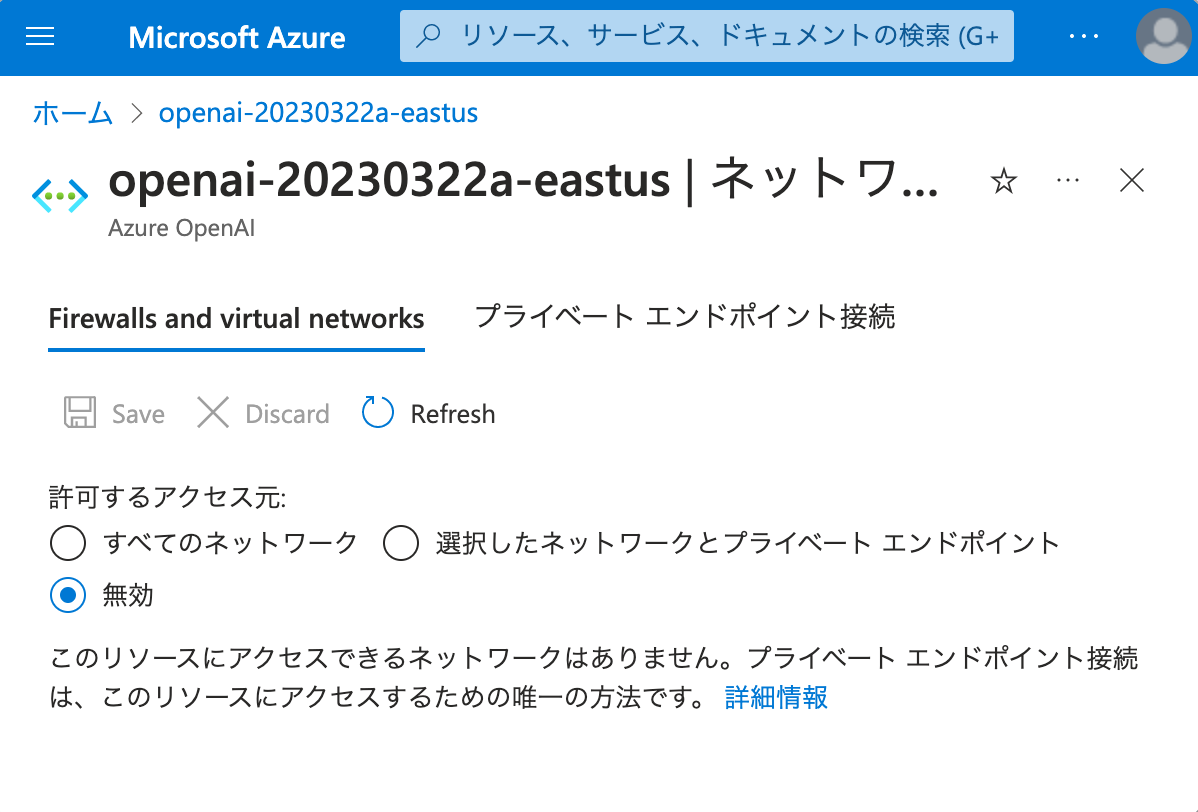Image resolution: width=1198 pixels, height=812 pixels.
Task: Close the network settings blade
Action: coord(1131,180)
